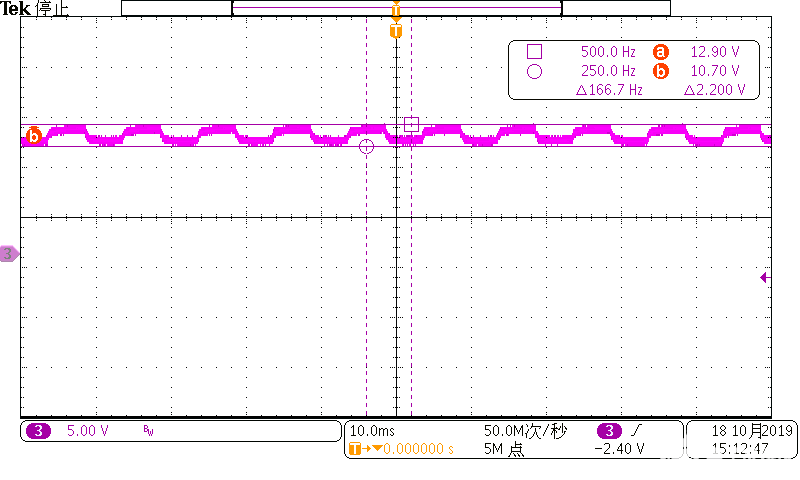Click the 18 10月2019 date readout
The image size is (800, 480).
point(752,431)
